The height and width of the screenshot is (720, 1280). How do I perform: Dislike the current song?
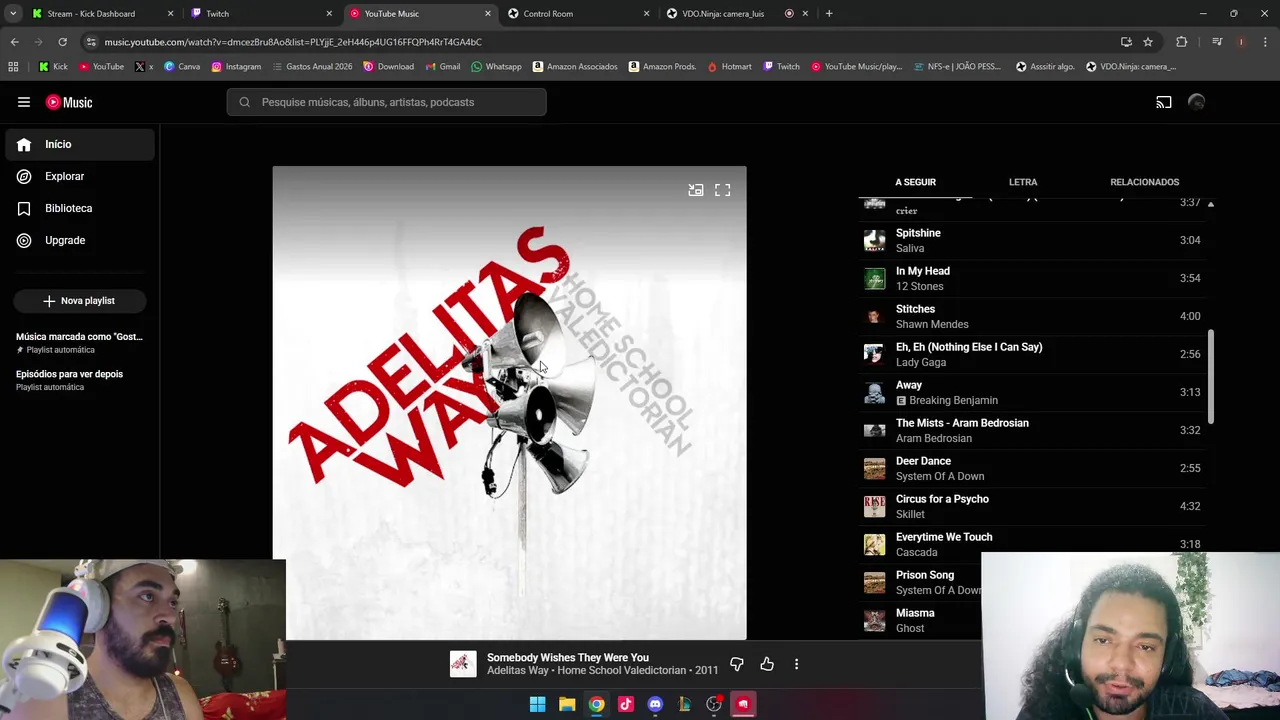coord(737,664)
